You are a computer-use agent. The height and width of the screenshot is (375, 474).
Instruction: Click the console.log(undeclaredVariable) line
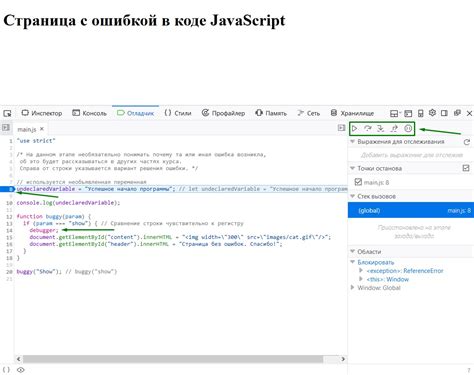click(68, 203)
